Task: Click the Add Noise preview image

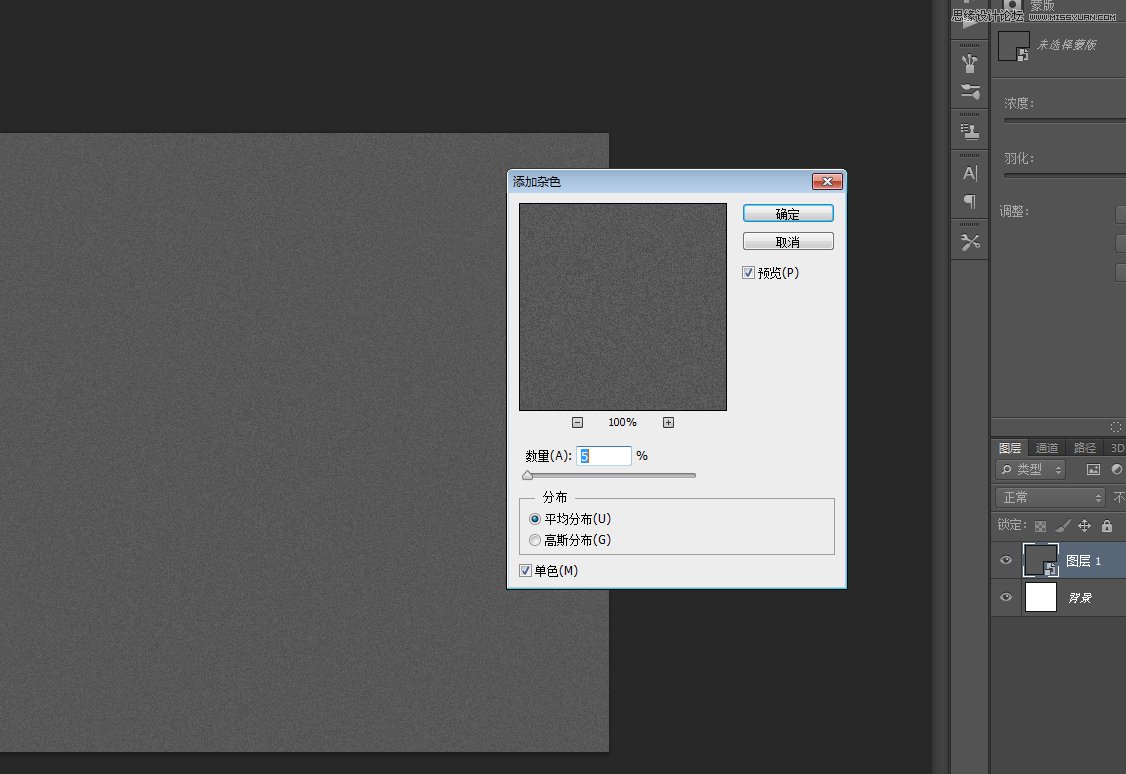Action: tap(623, 307)
